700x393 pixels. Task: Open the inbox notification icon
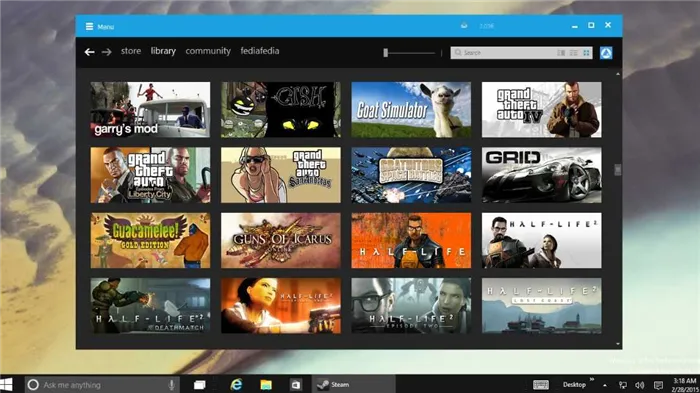(x=464, y=26)
